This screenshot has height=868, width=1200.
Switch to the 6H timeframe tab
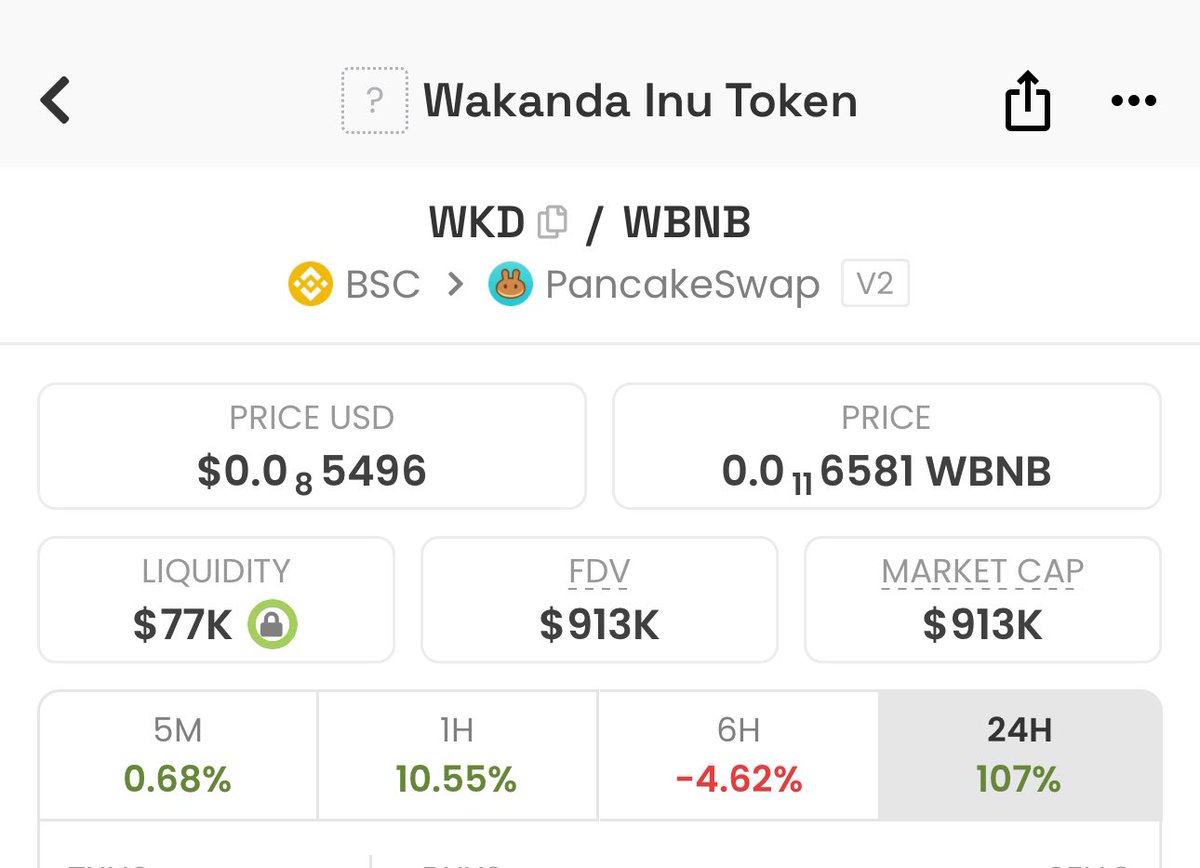pyautogui.click(x=738, y=756)
